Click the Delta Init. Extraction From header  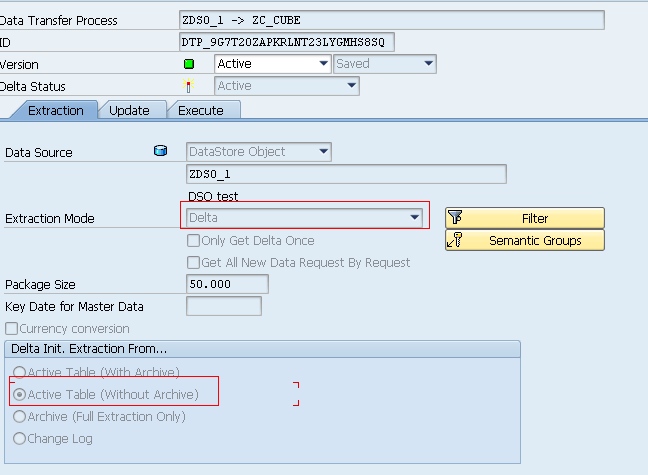tap(262, 349)
